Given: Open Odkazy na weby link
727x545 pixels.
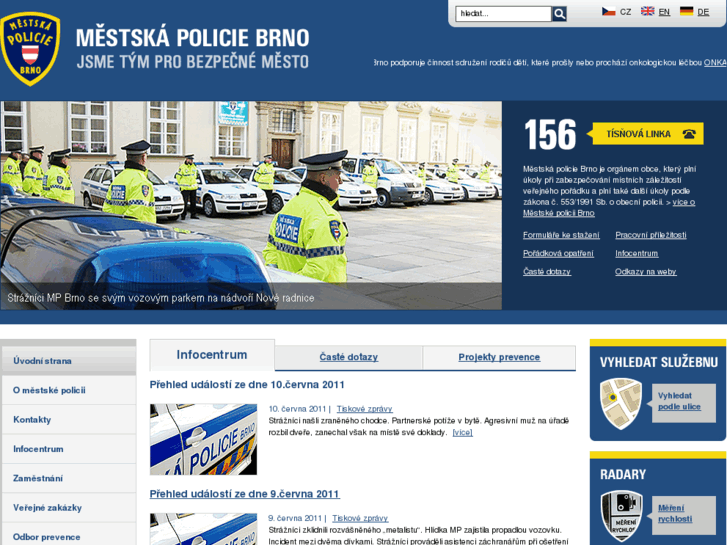Looking at the screenshot, I should 645,271.
